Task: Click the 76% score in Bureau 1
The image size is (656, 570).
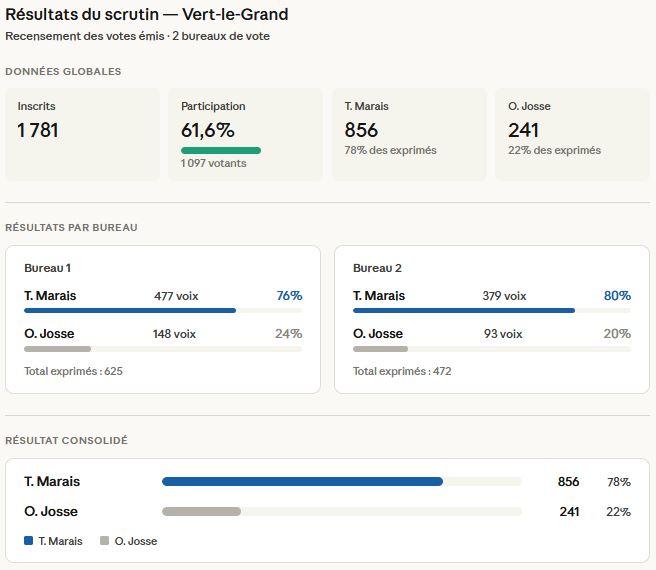Action: tap(289, 296)
